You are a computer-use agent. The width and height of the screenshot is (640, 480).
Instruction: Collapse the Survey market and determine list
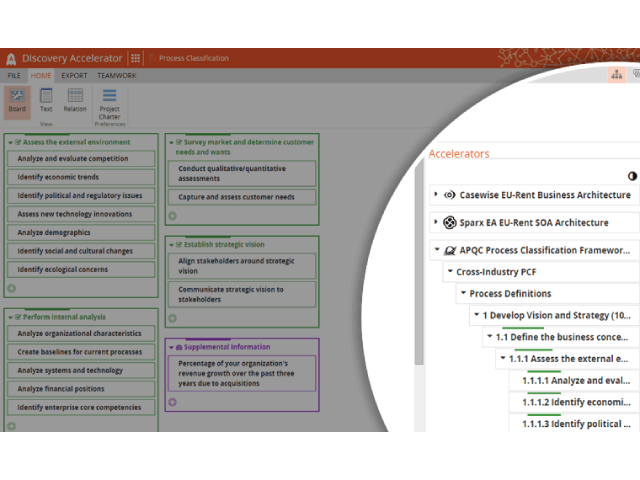click(171, 142)
